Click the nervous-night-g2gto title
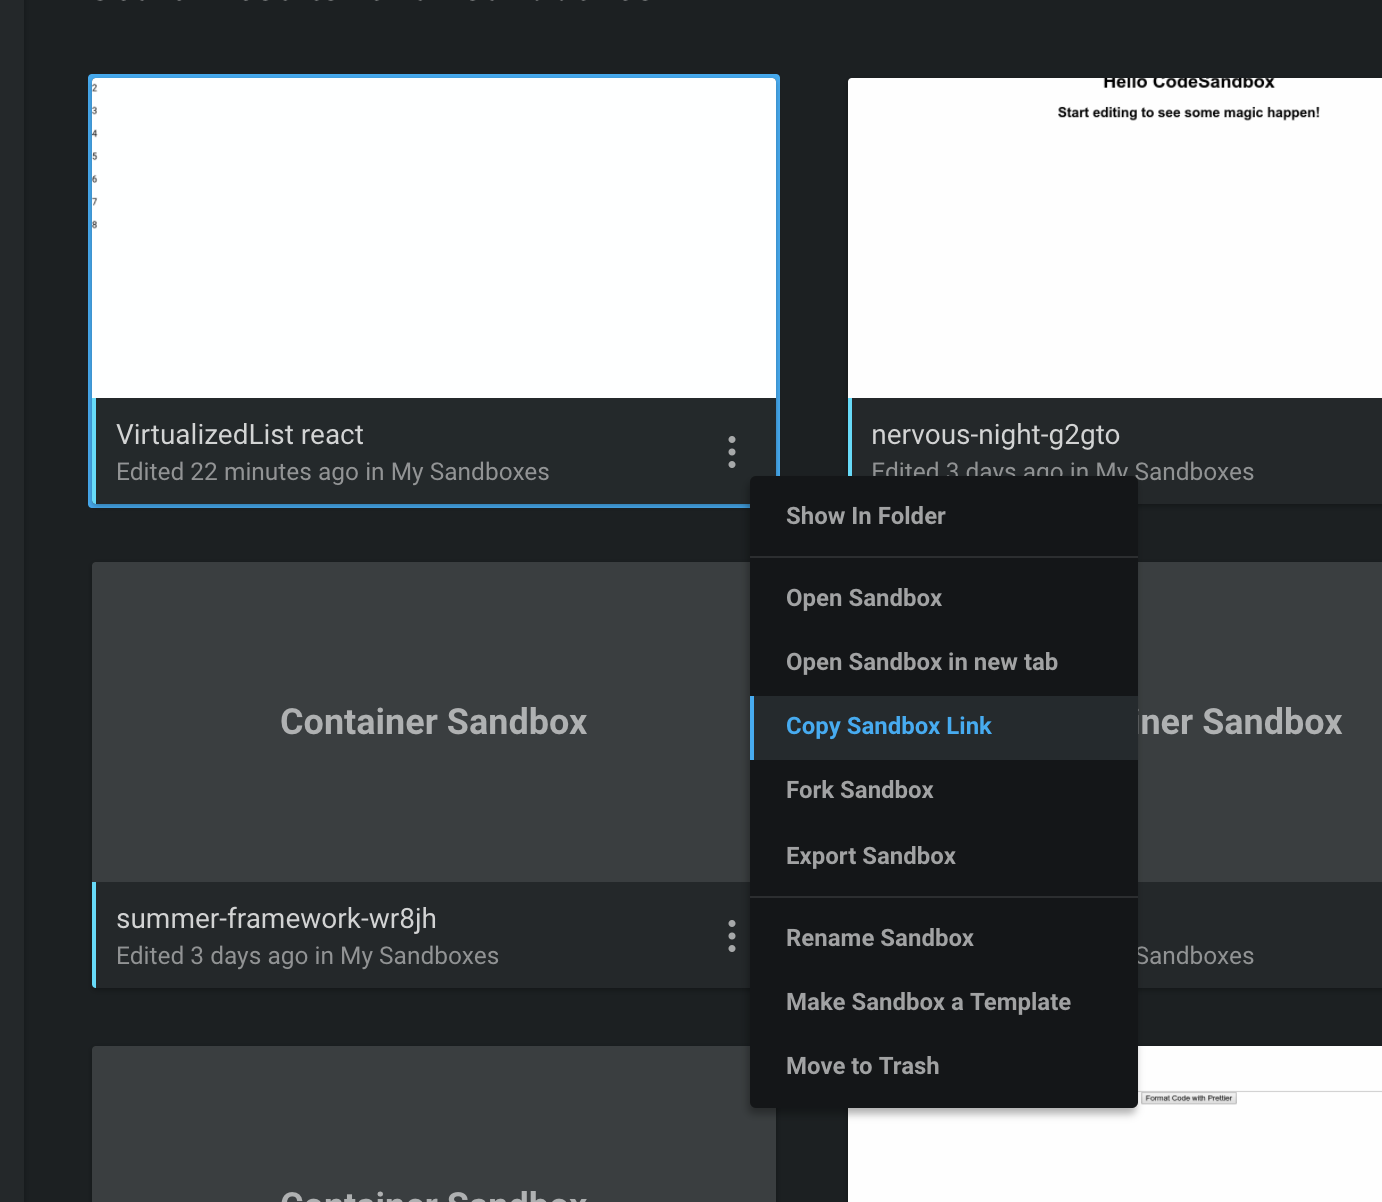 (995, 435)
